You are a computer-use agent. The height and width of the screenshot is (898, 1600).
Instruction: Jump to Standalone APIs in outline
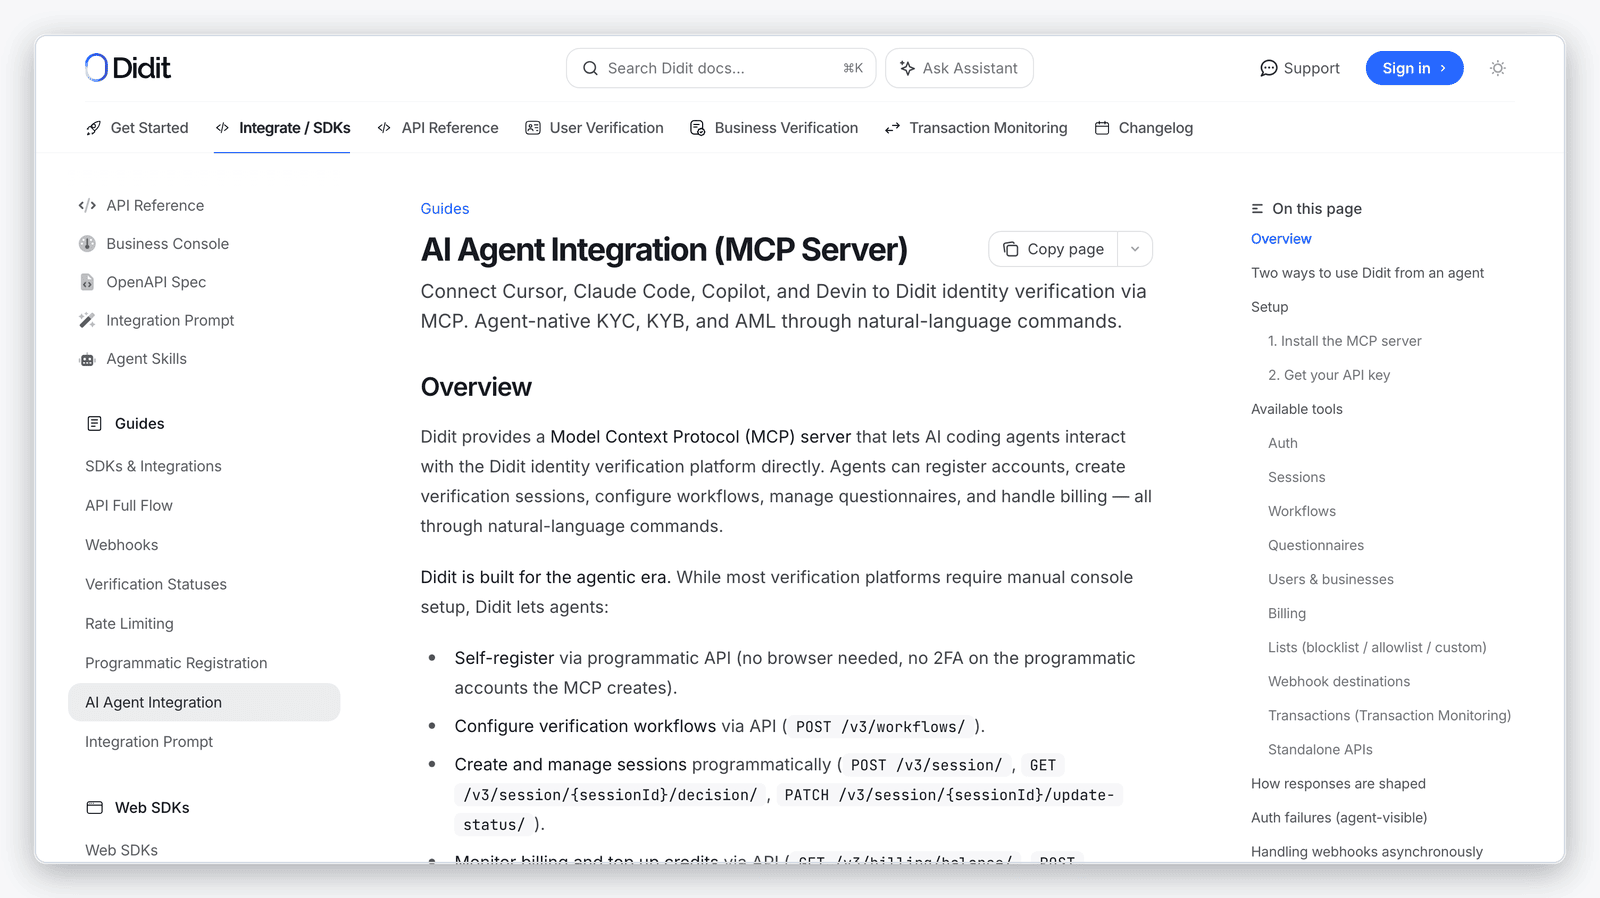coord(1320,749)
